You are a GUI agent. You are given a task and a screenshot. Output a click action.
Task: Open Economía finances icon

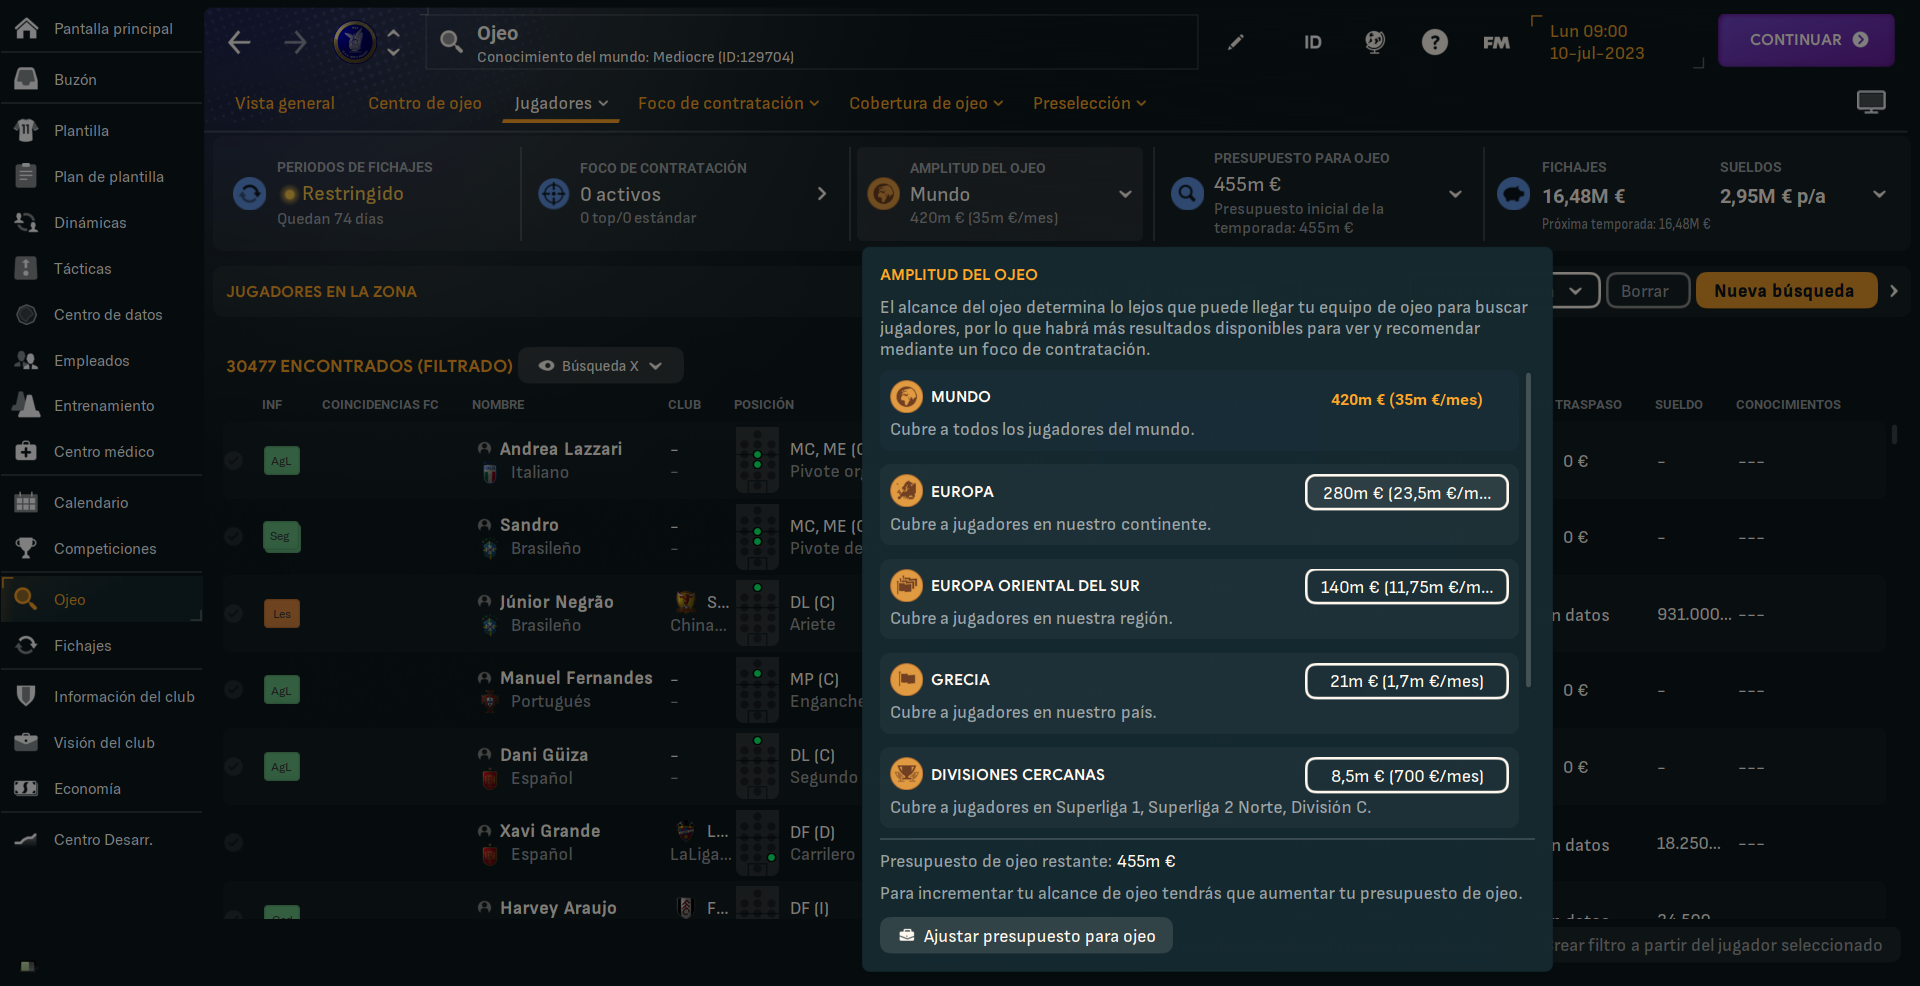coord(27,788)
